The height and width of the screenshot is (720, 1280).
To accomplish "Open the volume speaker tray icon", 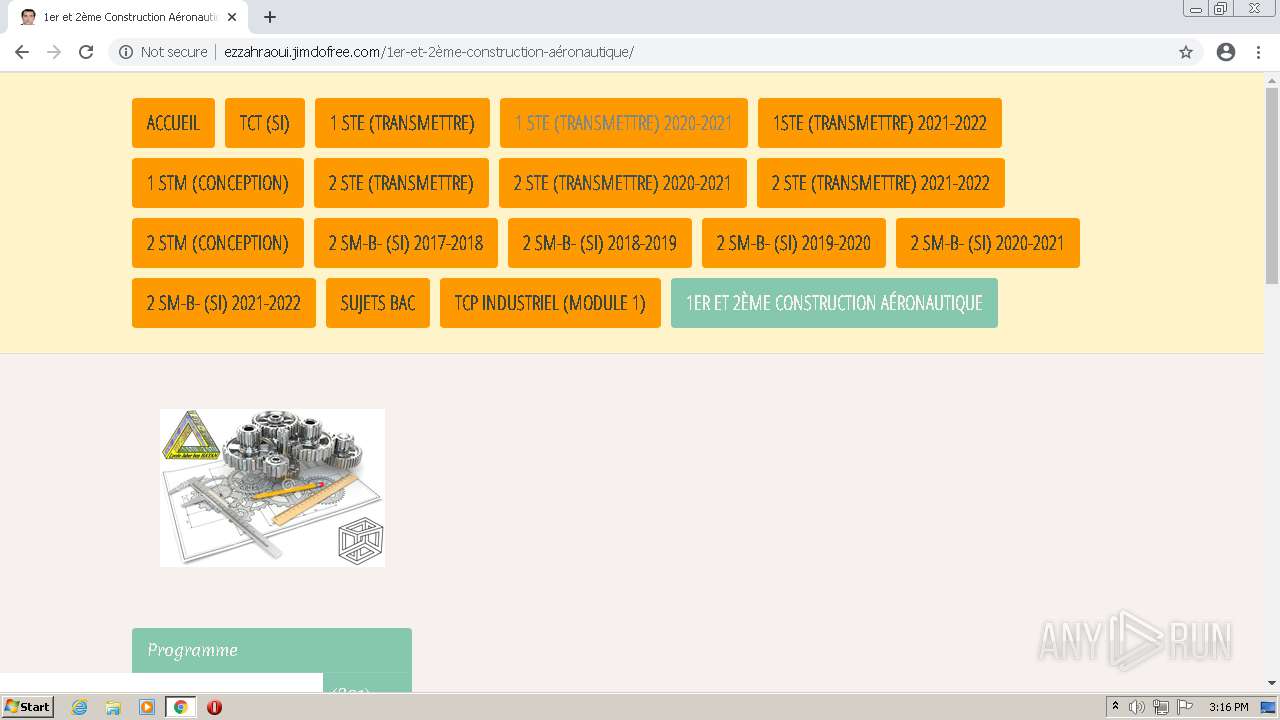I will tap(1136, 707).
